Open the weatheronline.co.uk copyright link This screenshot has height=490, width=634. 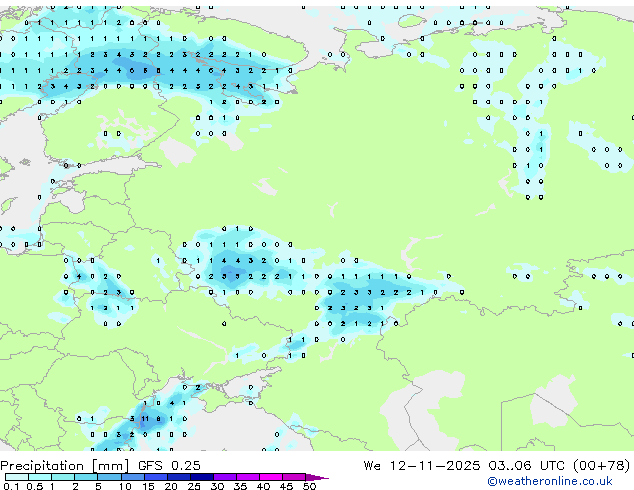(x=550, y=481)
